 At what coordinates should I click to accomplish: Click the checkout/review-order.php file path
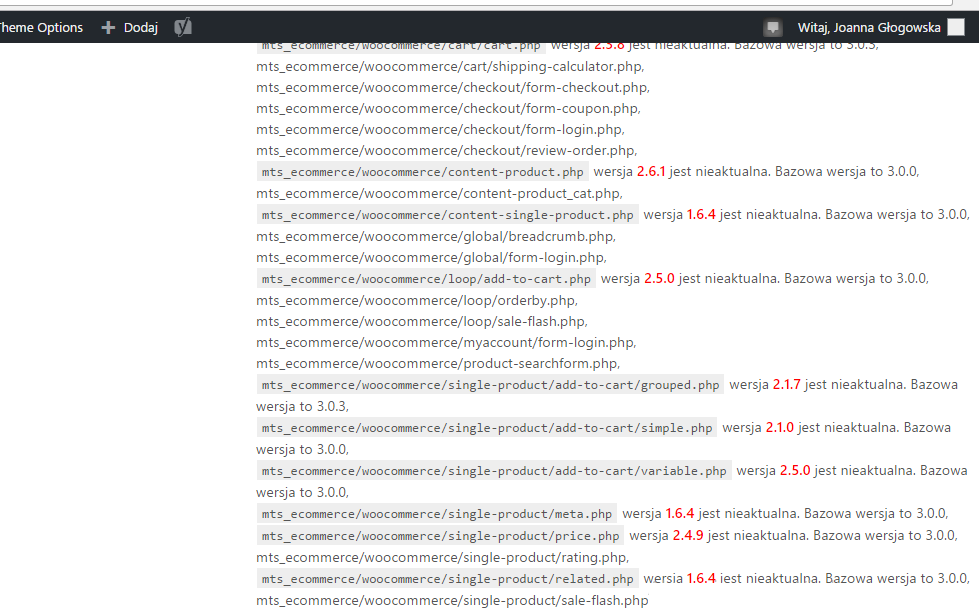click(446, 151)
